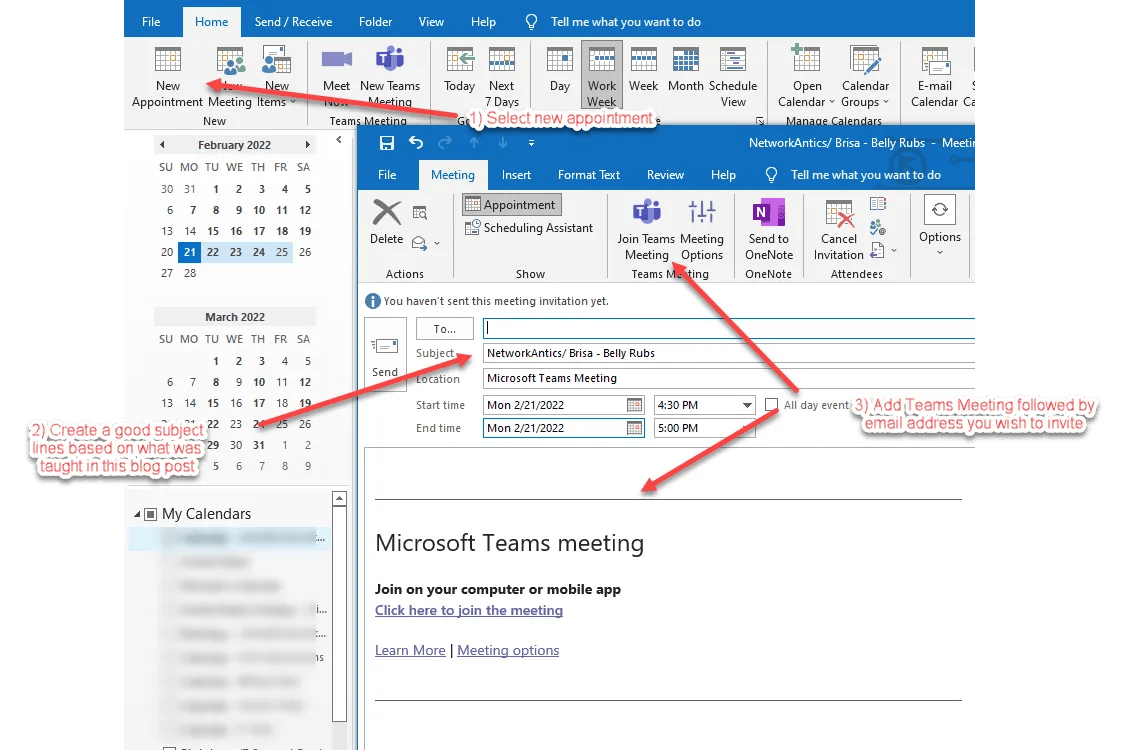Click Send to OneNote icon
The width and height of the screenshot is (1129, 750).
(769, 212)
